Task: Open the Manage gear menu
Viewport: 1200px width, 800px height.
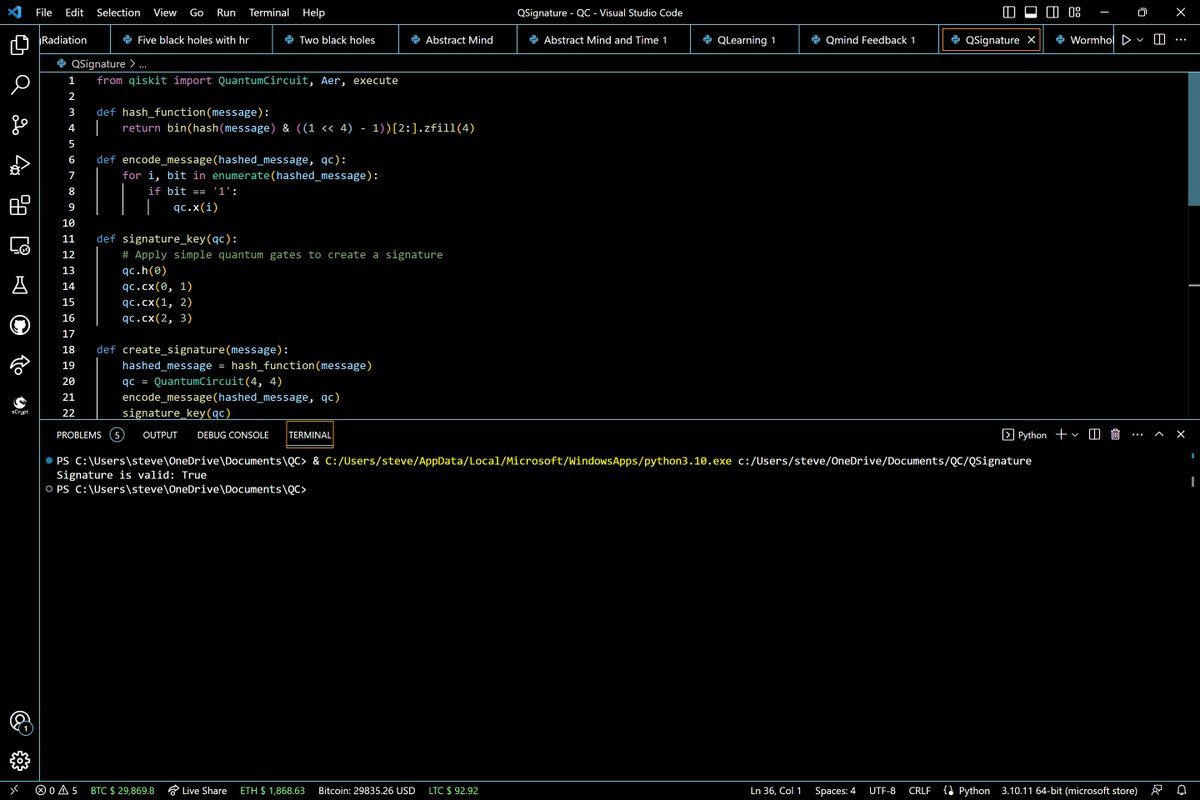Action: tap(19, 759)
